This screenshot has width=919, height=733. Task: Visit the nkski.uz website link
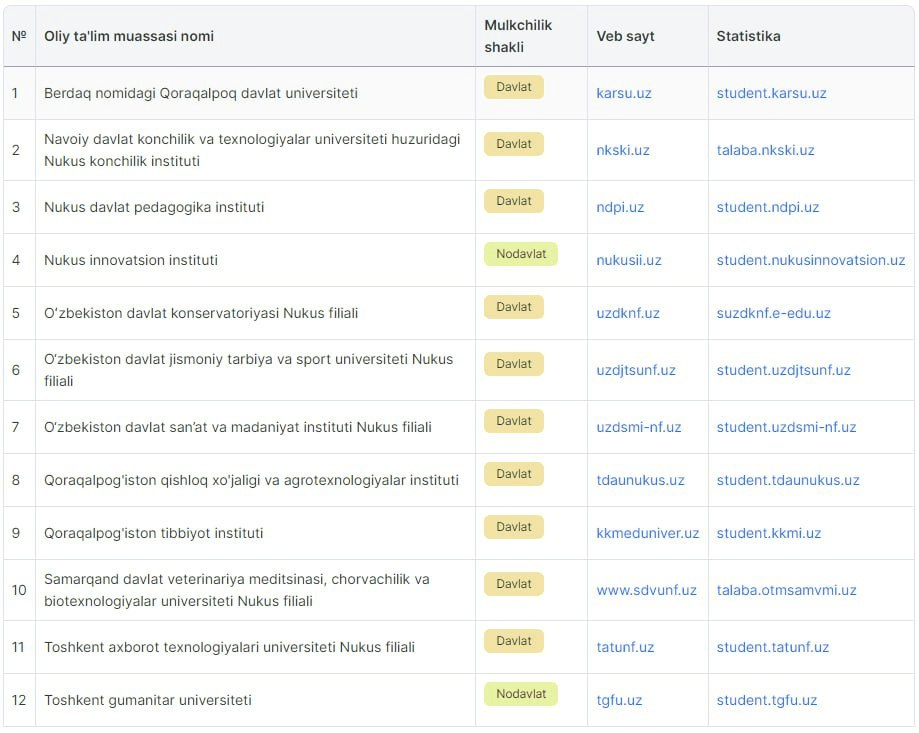(x=622, y=150)
